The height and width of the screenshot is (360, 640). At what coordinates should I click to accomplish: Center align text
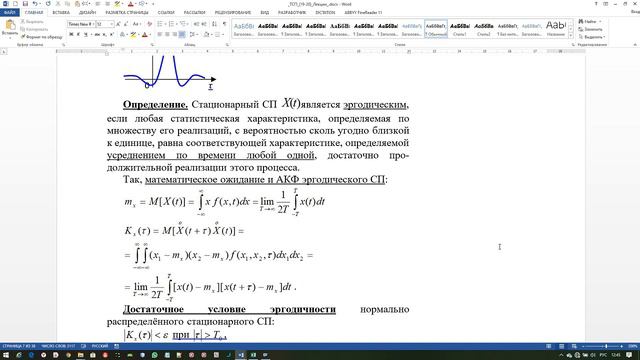[167, 35]
